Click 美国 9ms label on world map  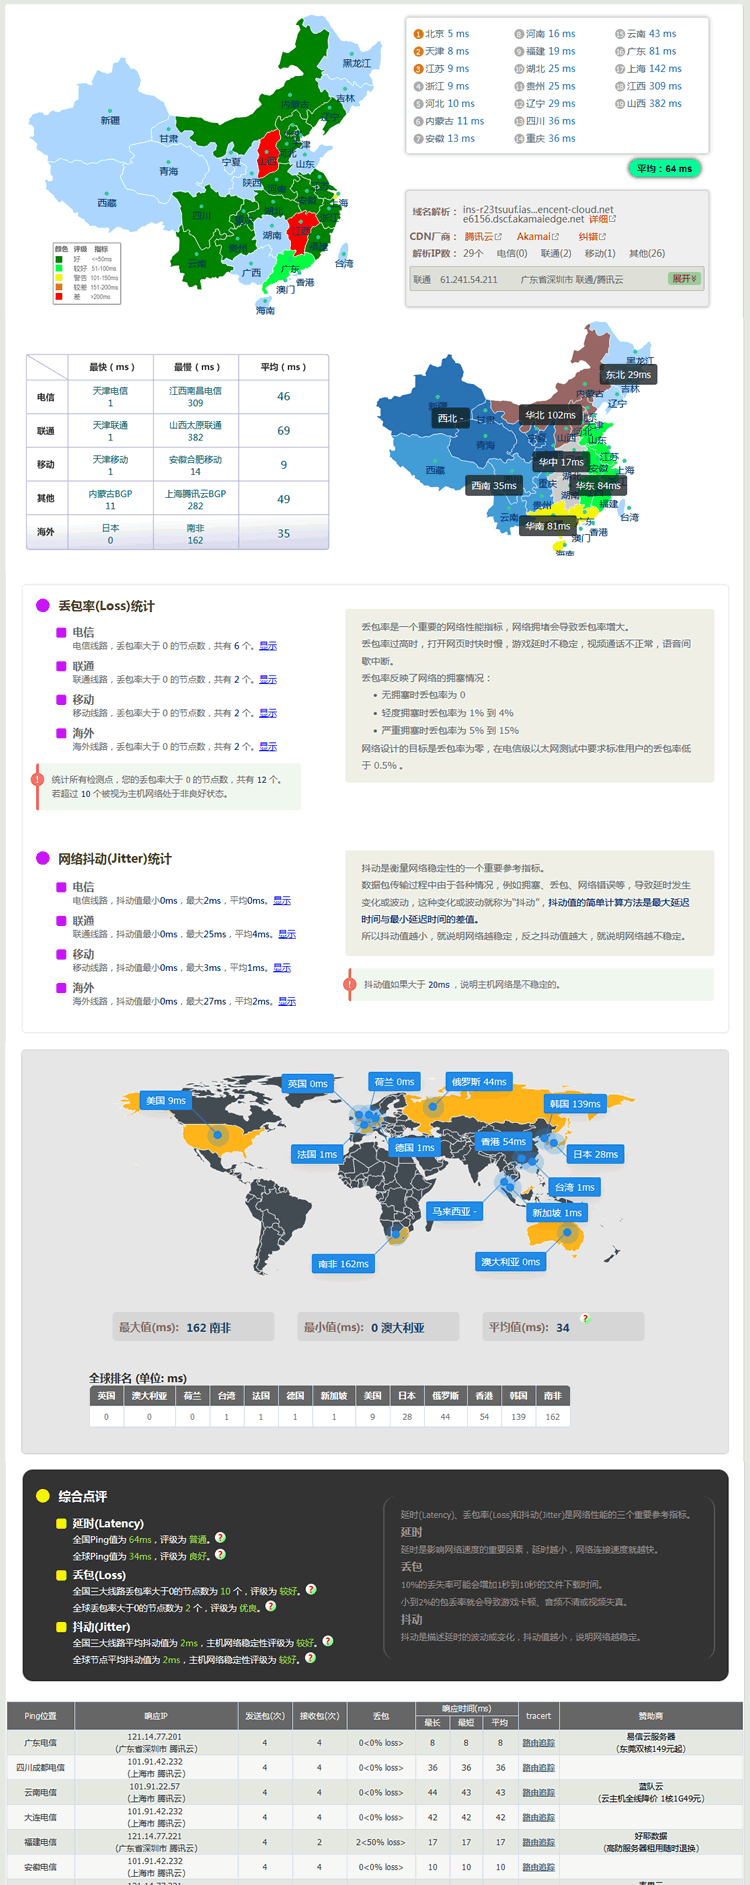[x=166, y=1100]
